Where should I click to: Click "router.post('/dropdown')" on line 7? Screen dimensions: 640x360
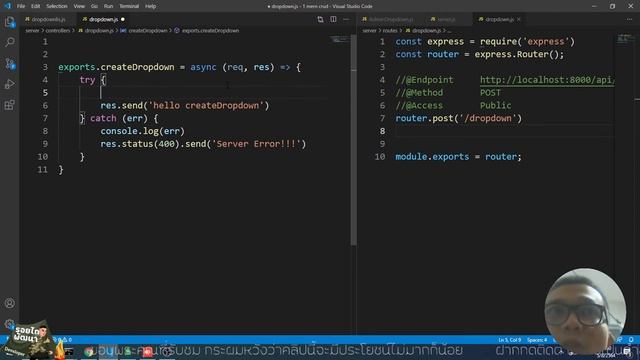458,118
